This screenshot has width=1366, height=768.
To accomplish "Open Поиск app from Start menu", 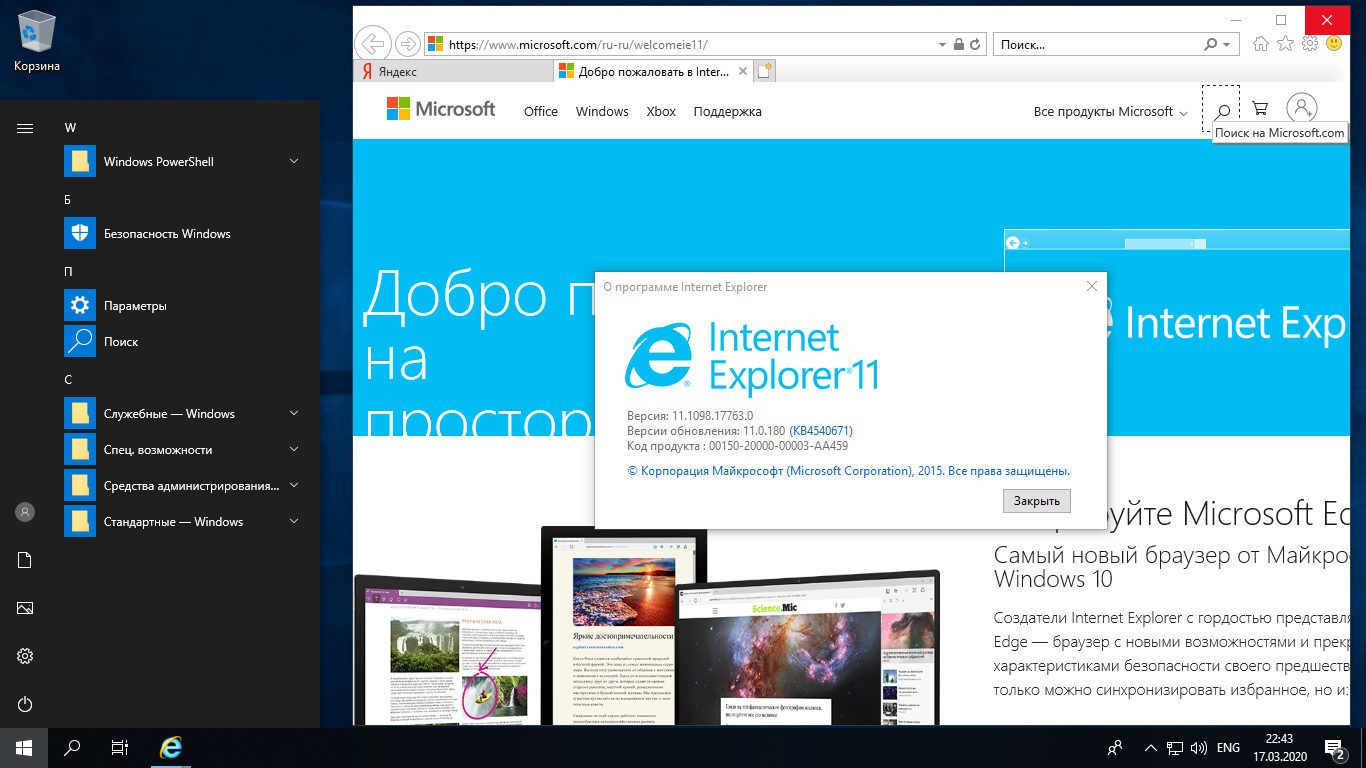I will coord(182,342).
